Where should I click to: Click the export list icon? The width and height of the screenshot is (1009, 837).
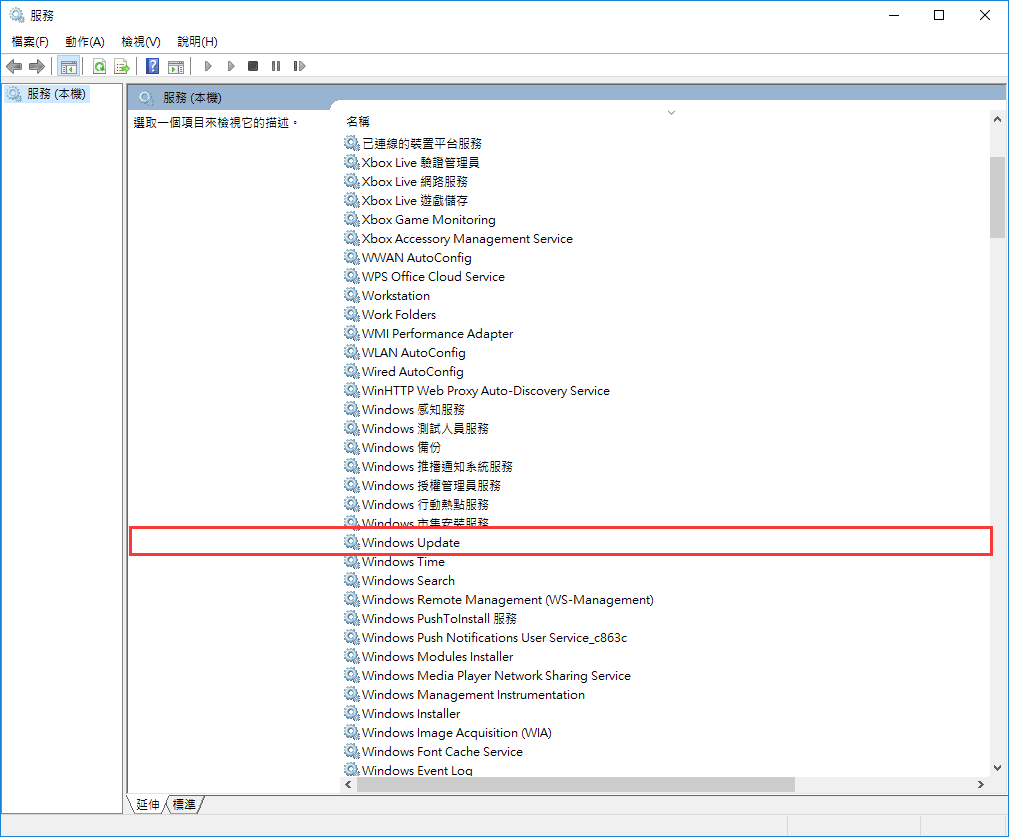tap(121, 66)
